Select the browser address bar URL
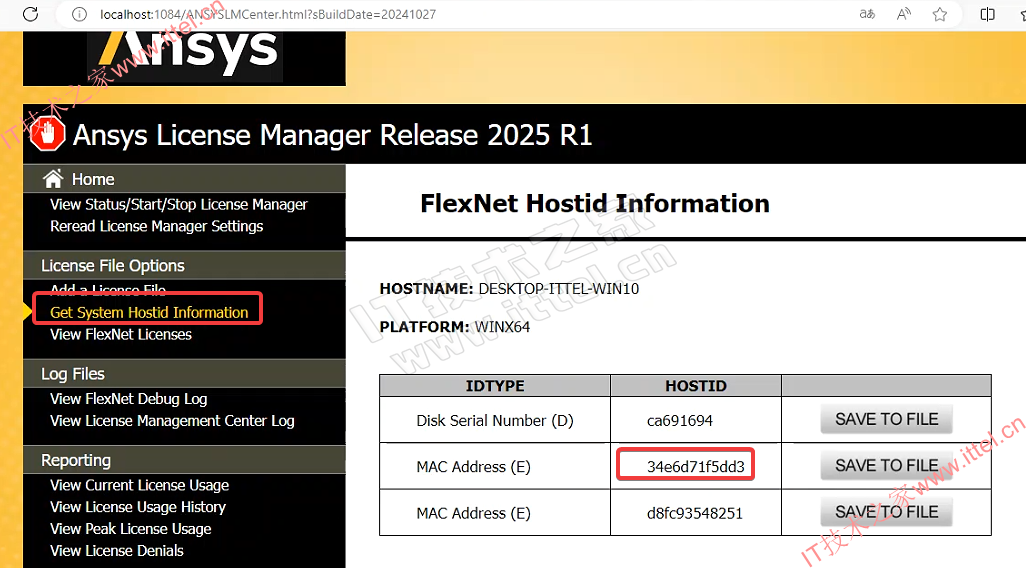Viewport: 1026px width, 568px height. 268,14
